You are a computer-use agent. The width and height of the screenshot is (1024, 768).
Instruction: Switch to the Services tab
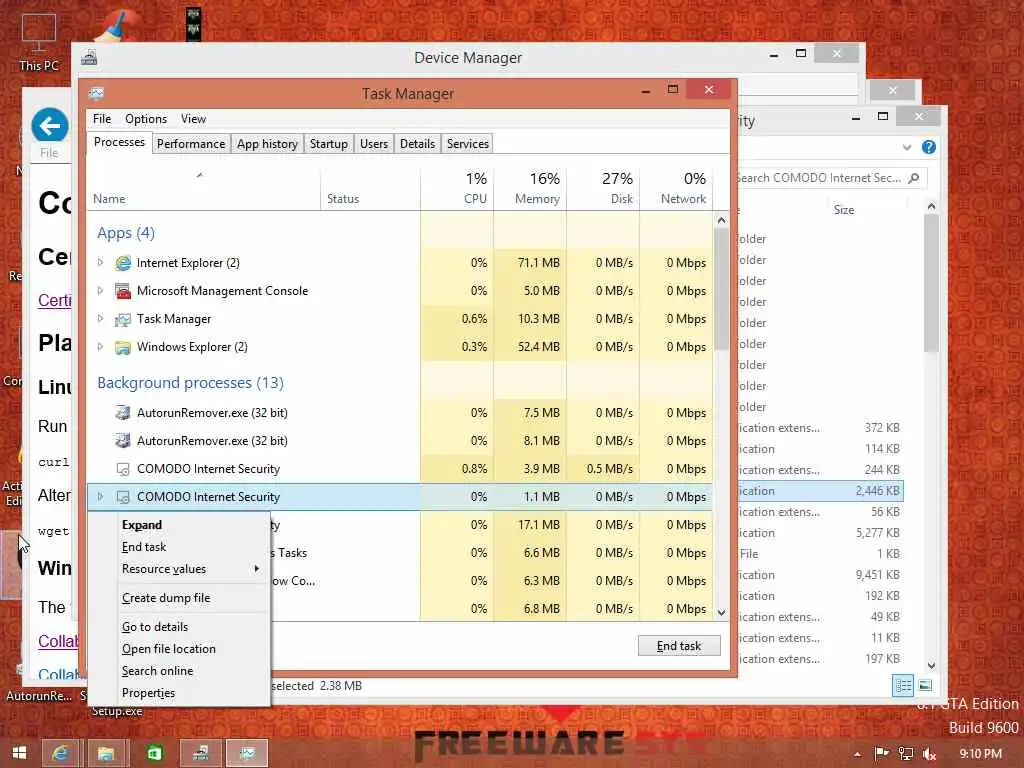[x=468, y=144]
